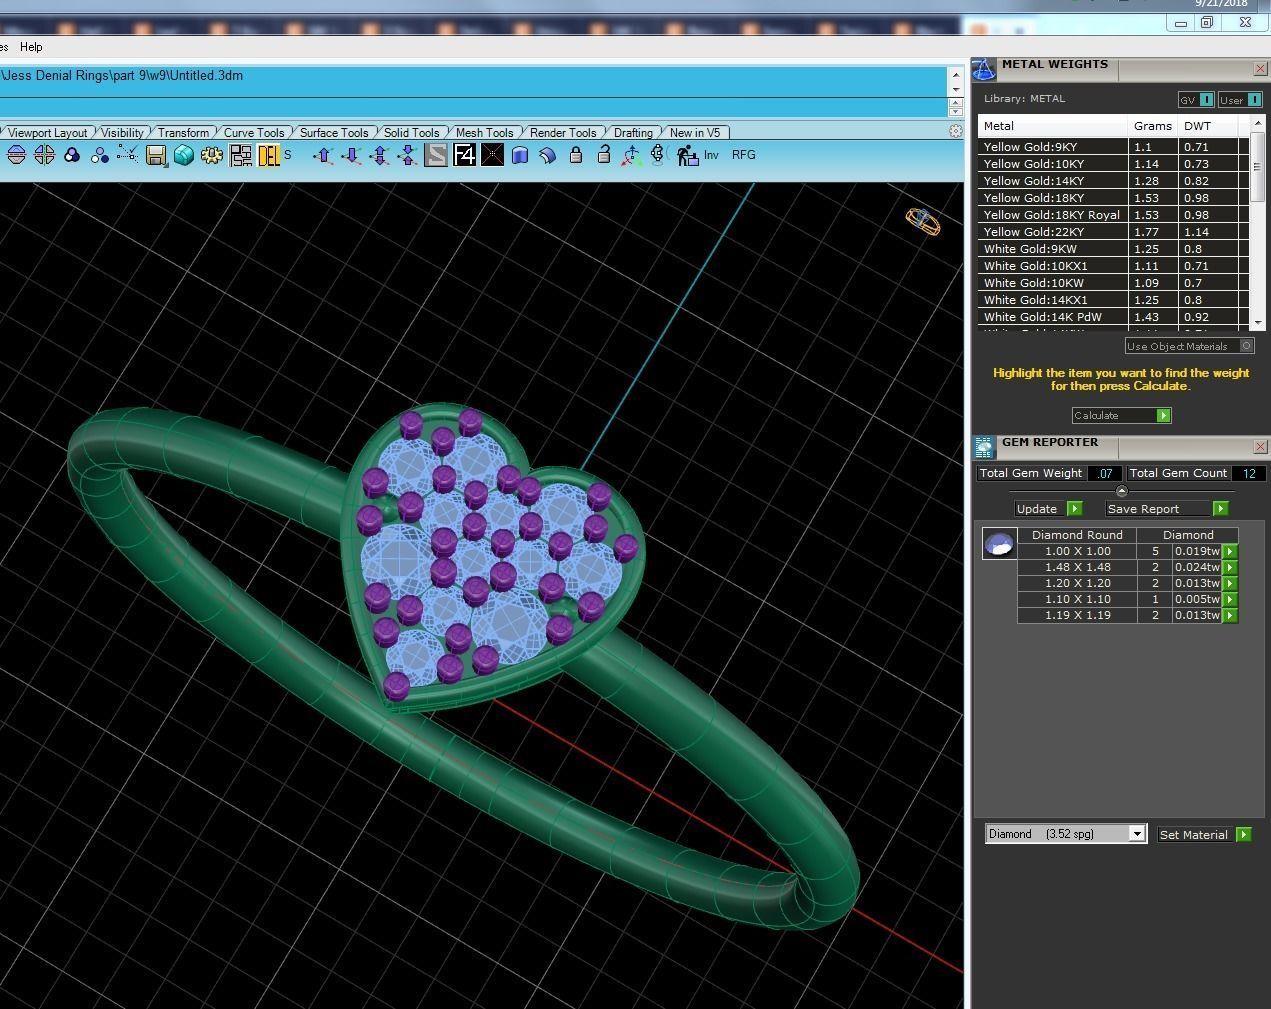Click the Total Gem Count value field

pos(1249,474)
